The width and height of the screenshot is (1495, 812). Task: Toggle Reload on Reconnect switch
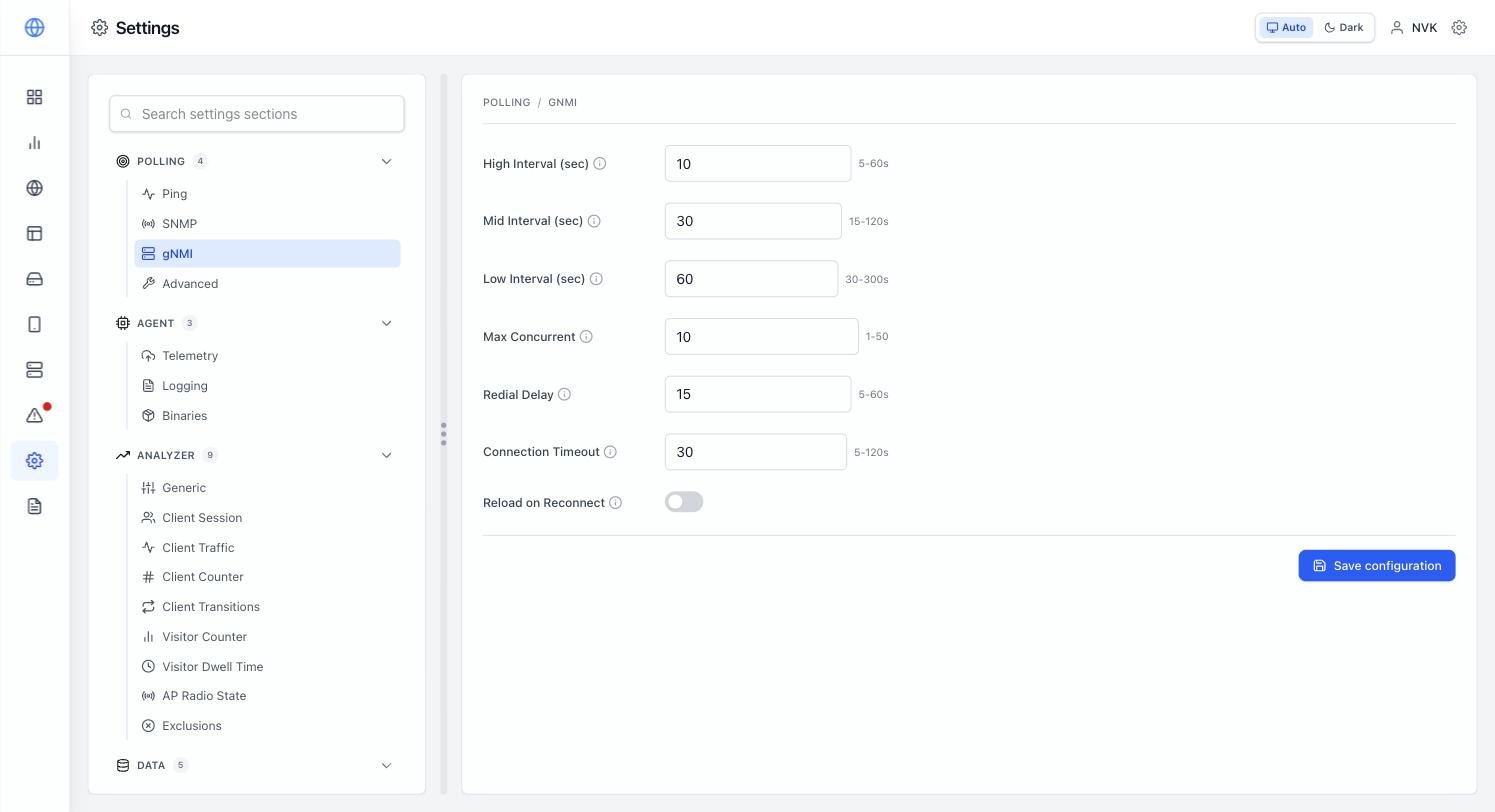[x=684, y=502]
